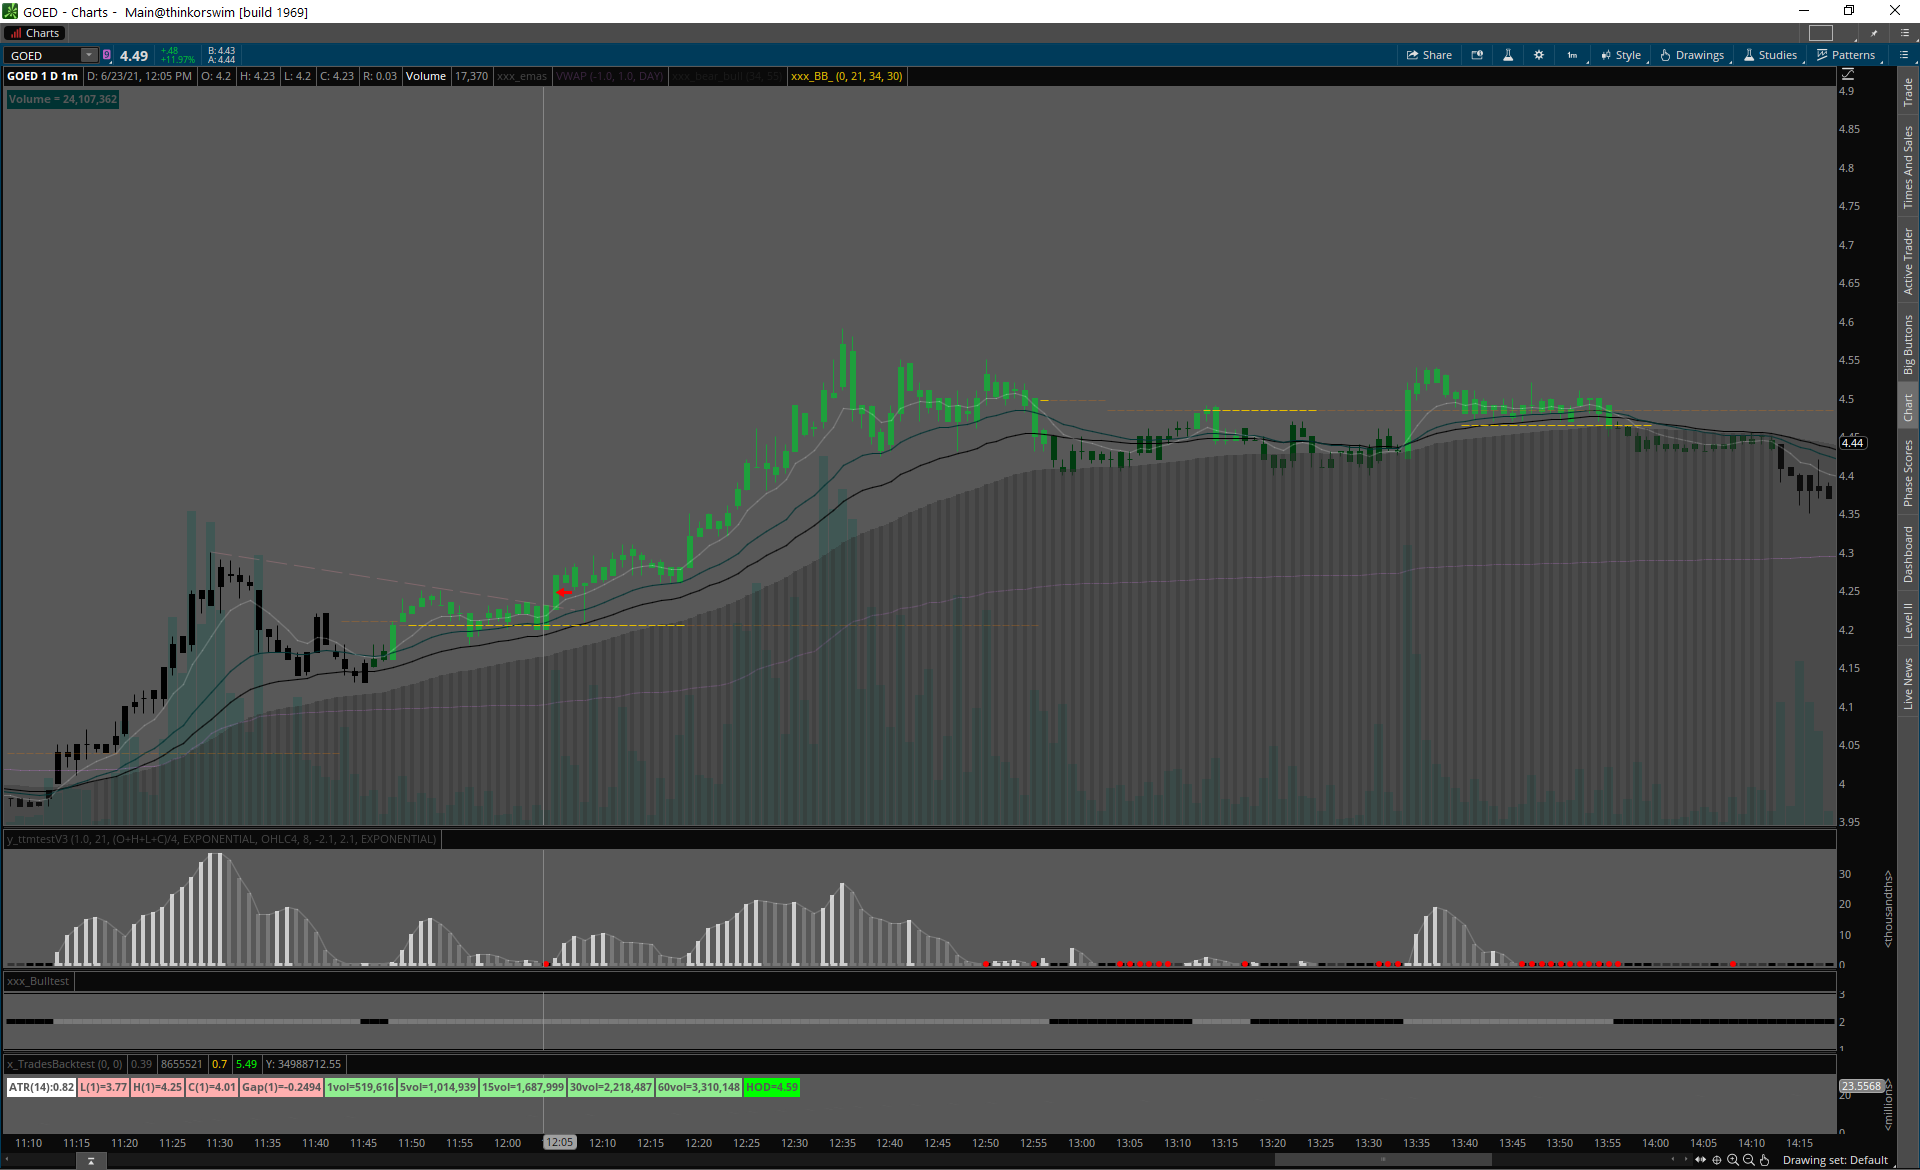Expand the GOED symbol dropdown arrow
Screen dimensions: 1920x1170
pyautogui.click(x=89, y=55)
